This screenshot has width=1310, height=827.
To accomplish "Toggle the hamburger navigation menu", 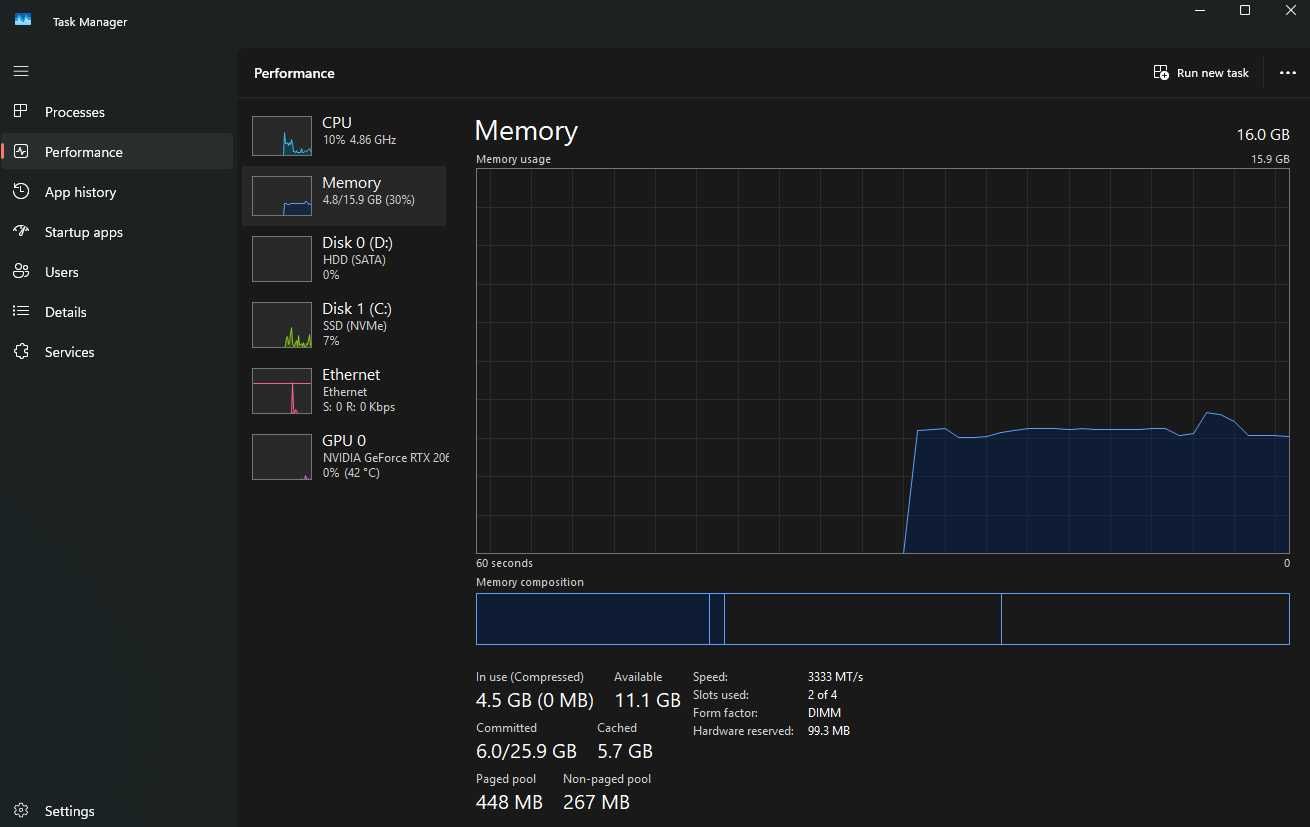I will pyautogui.click(x=21, y=71).
